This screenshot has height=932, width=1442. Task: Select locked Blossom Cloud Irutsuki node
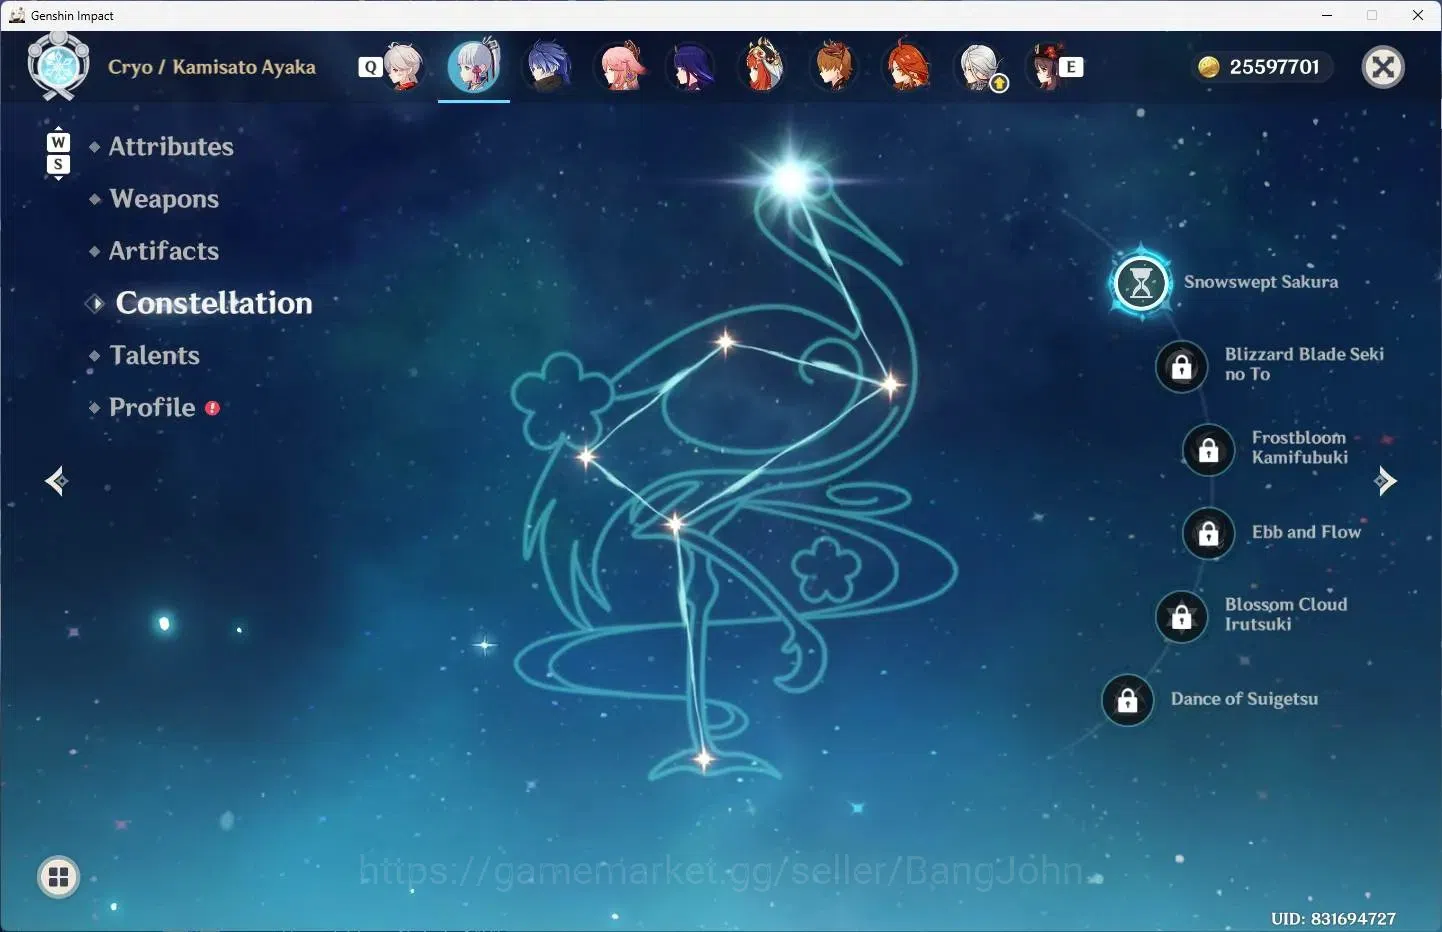[x=1182, y=616]
